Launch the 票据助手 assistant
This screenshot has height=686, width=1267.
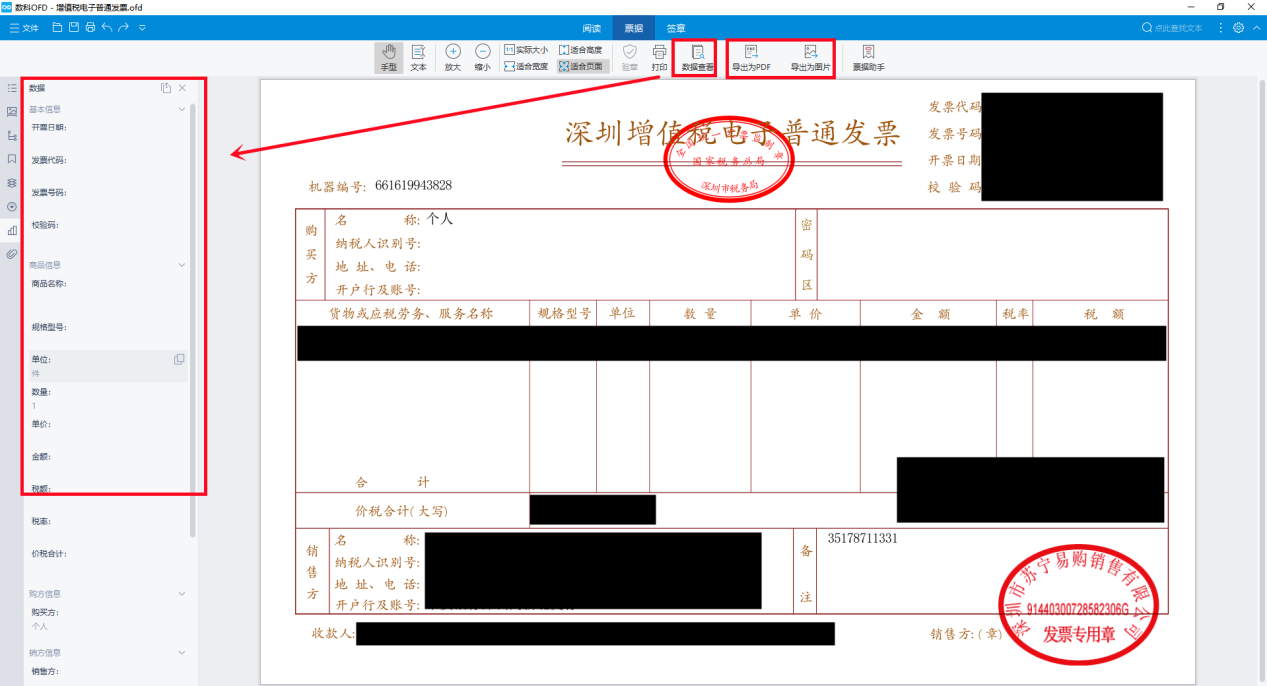point(868,57)
